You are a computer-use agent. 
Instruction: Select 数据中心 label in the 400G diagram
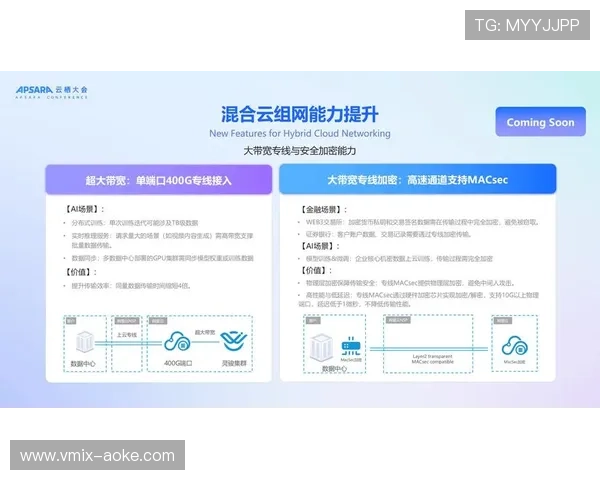[x=83, y=364]
